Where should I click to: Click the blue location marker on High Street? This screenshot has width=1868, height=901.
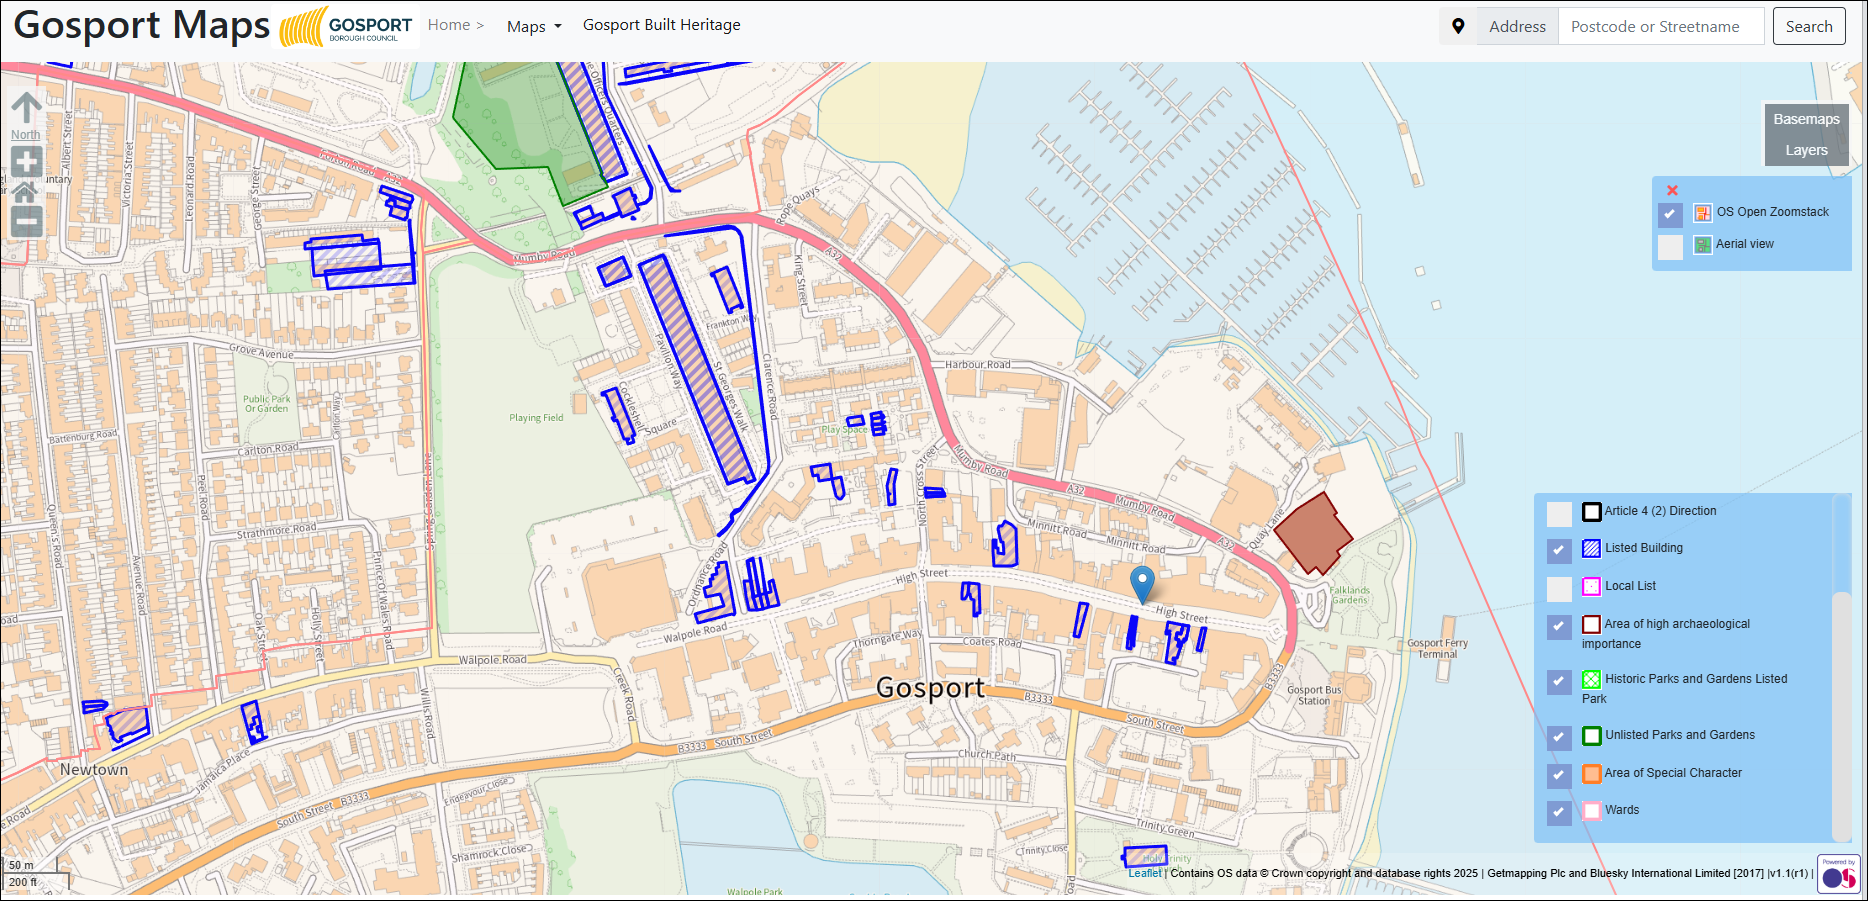(x=1142, y=582)
